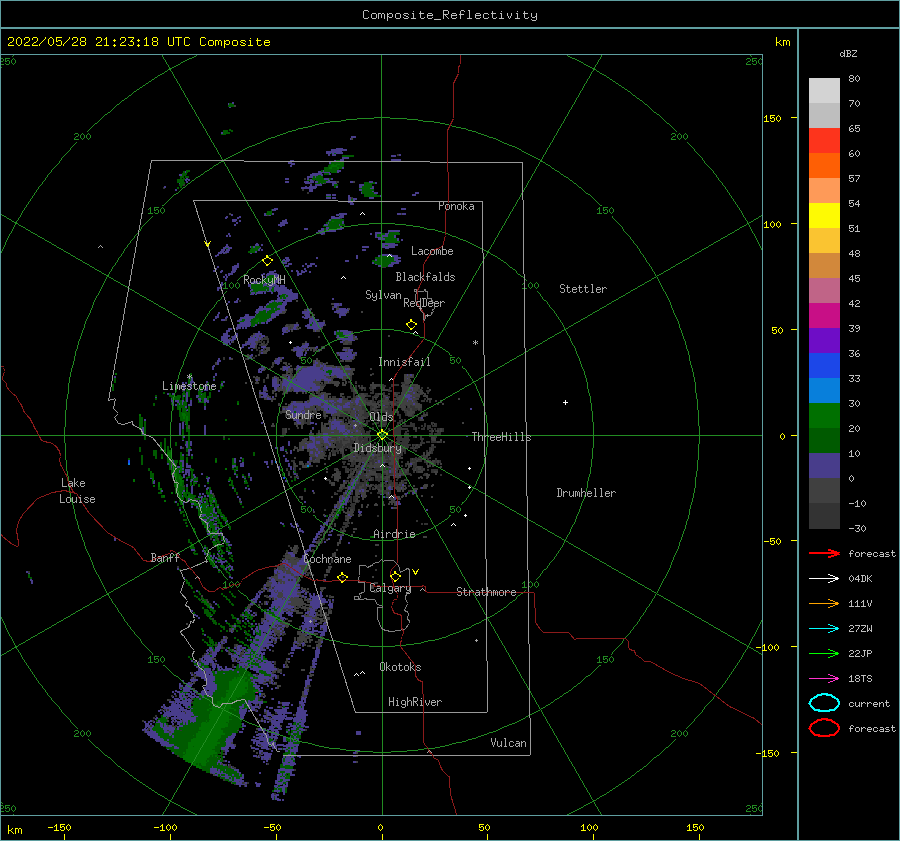The height and width of the screenshot is (841, 900).
Task: Click the red forecast ellipse legend icon
Action: (x=824, y=728)
